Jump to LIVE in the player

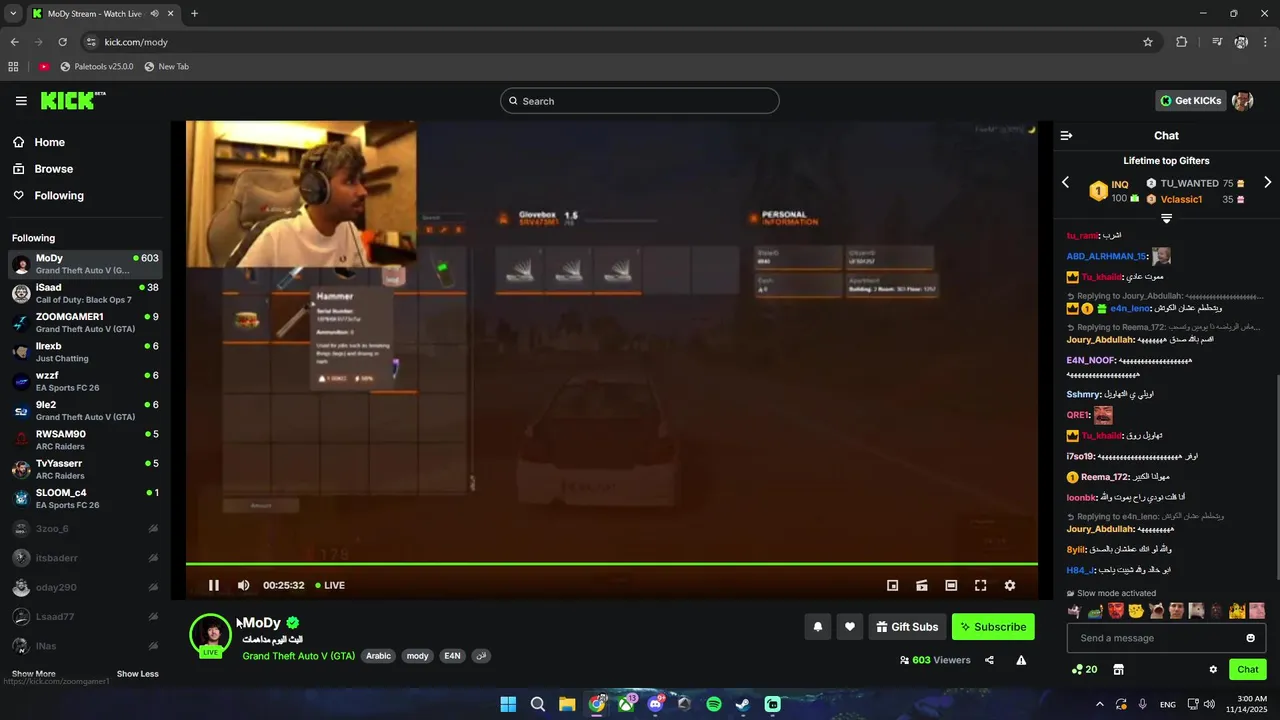[330, 585]
